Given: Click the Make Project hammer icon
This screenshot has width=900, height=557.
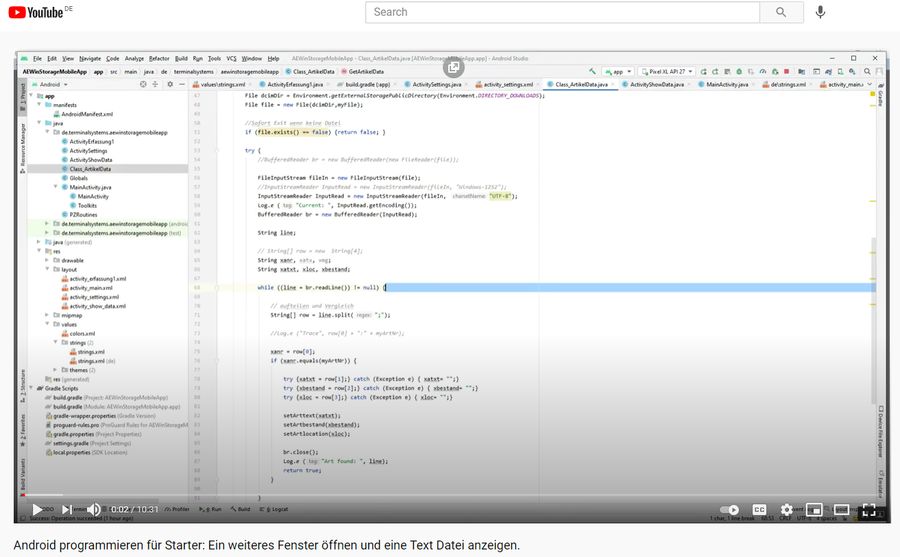Looking at the screenshot, I should (x=592, y=72).
